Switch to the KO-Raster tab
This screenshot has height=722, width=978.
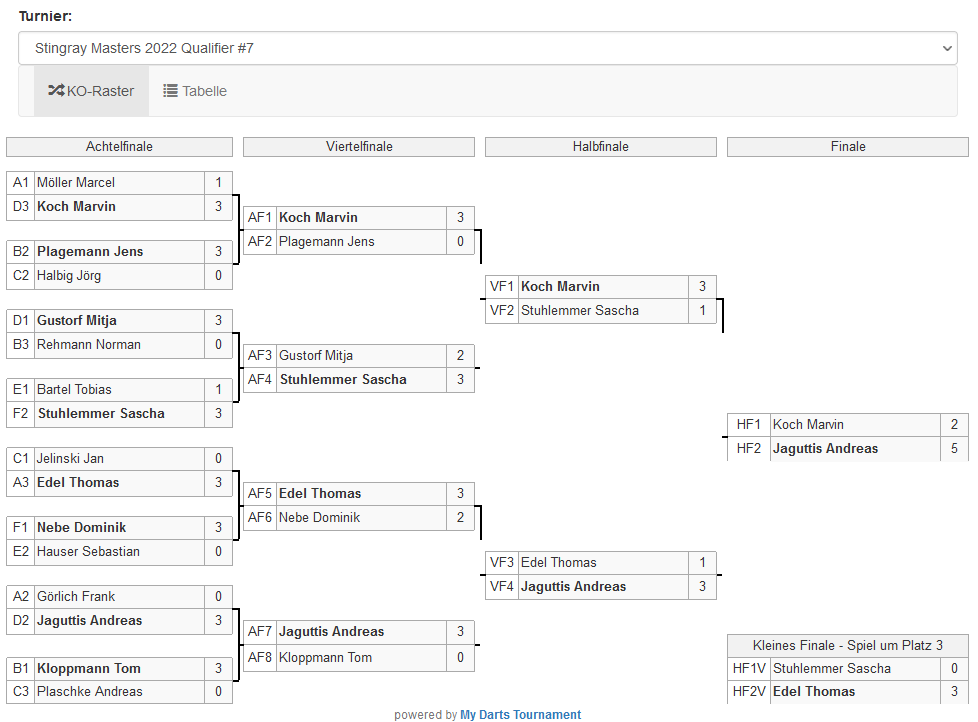[91, 91]
